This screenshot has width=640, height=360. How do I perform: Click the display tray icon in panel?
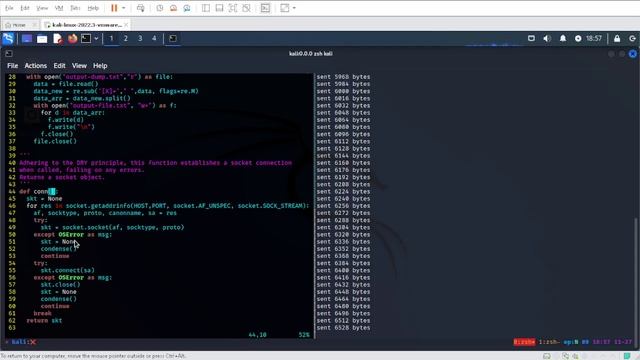(x=531, y=38)
